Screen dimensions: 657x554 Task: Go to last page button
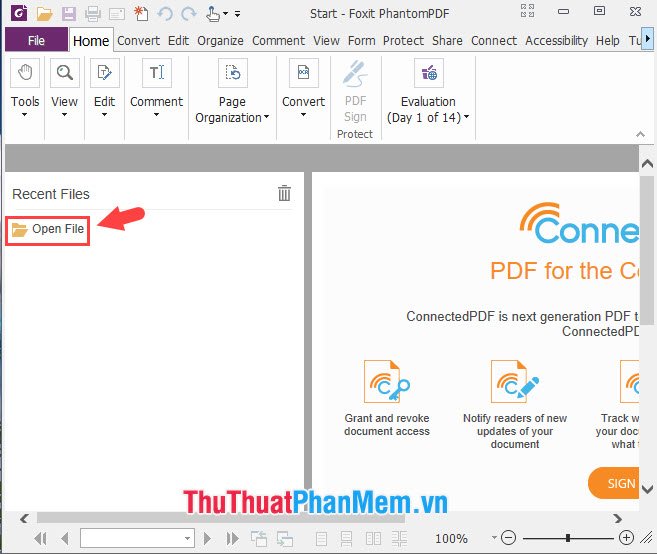click(x=232, y=538)
